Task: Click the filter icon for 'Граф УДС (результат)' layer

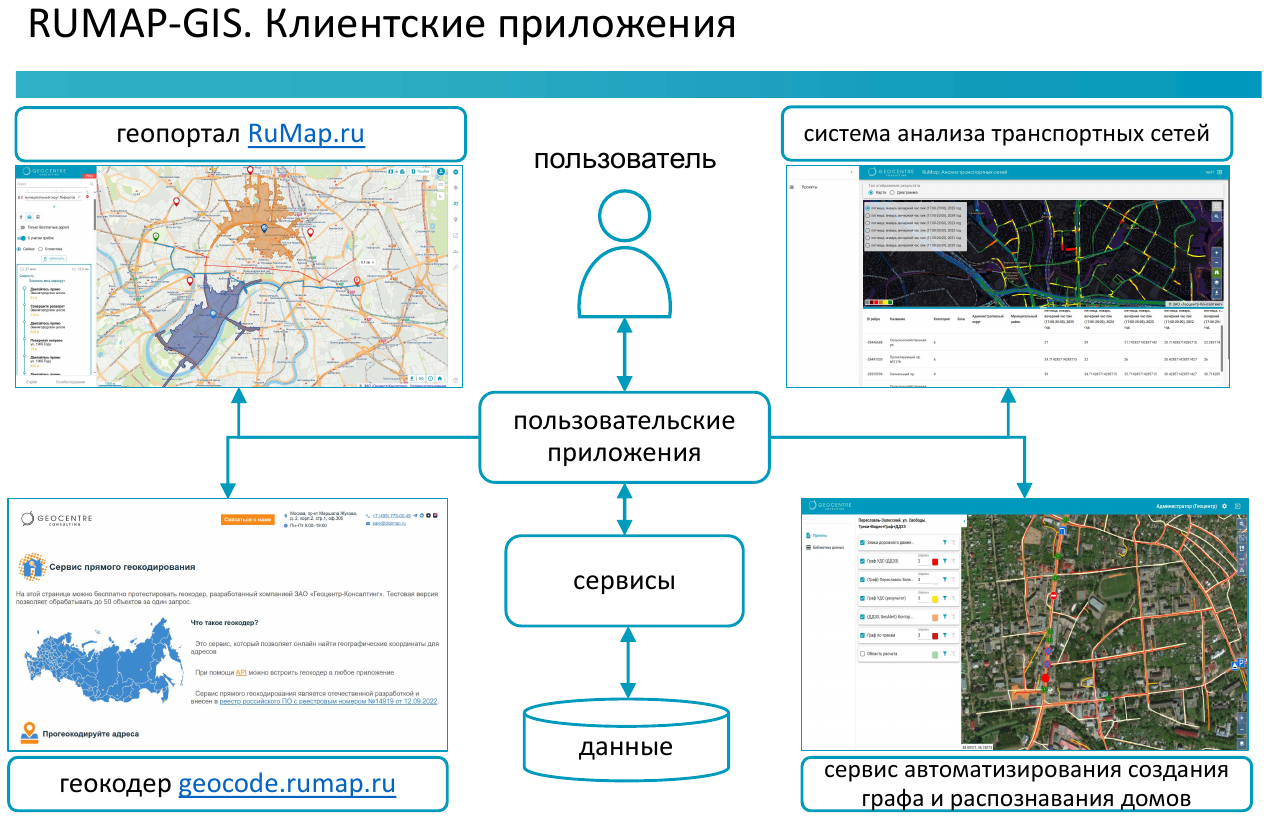Action: (x=945, y=598)
